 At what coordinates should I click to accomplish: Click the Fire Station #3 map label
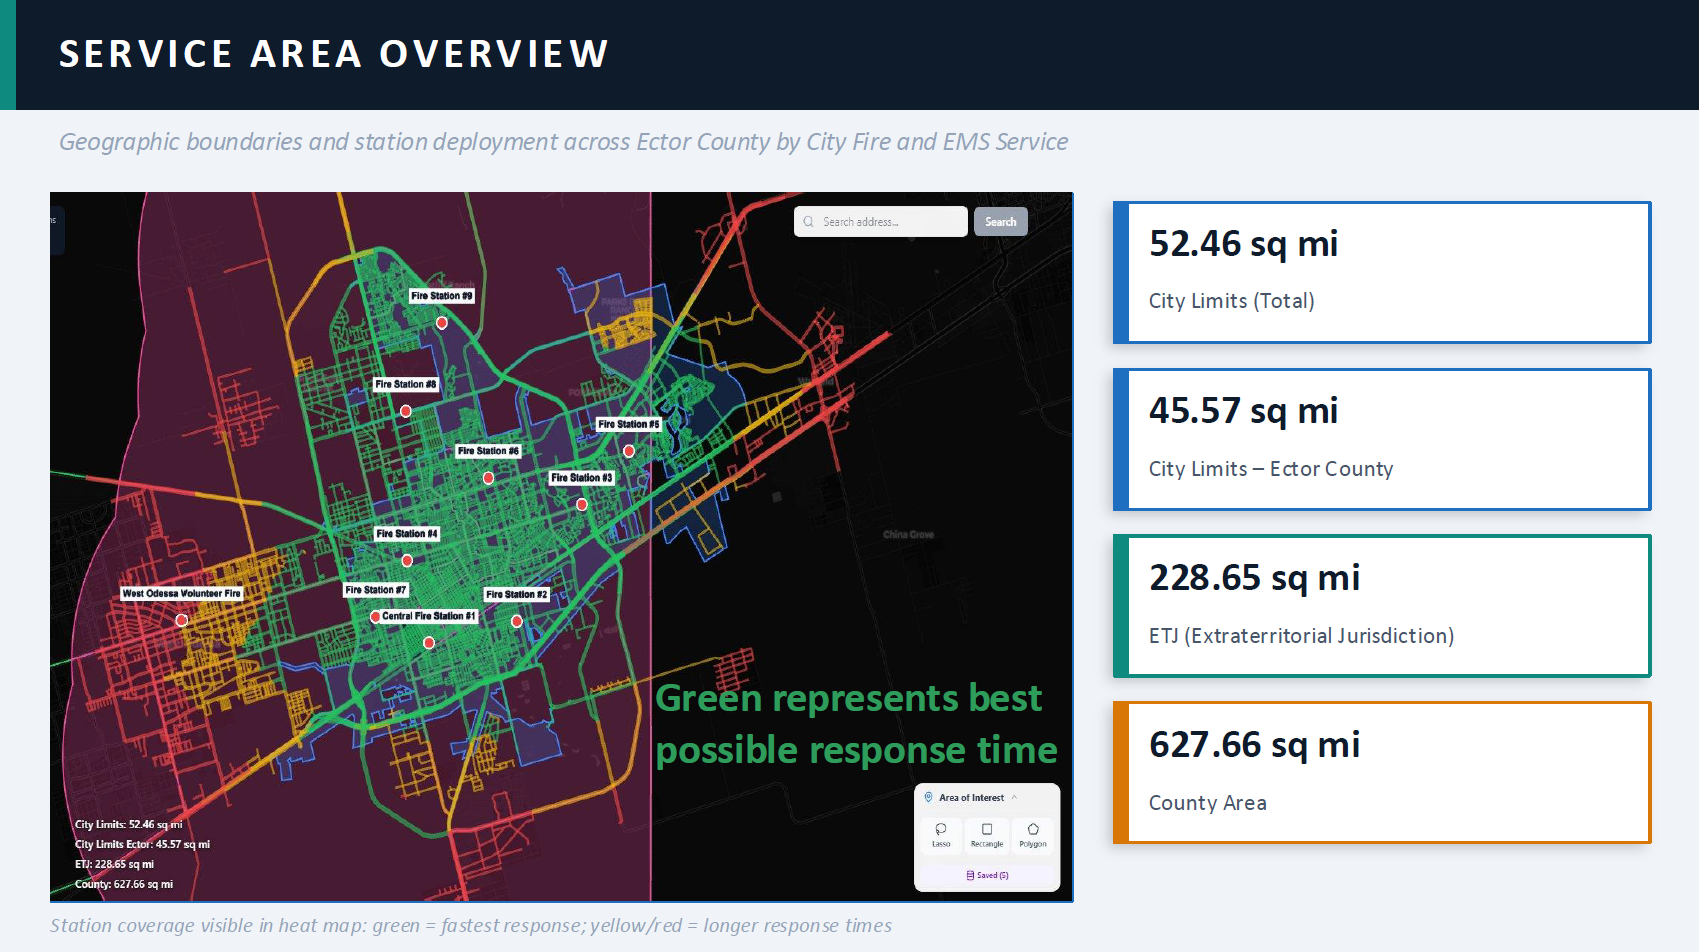582,478
